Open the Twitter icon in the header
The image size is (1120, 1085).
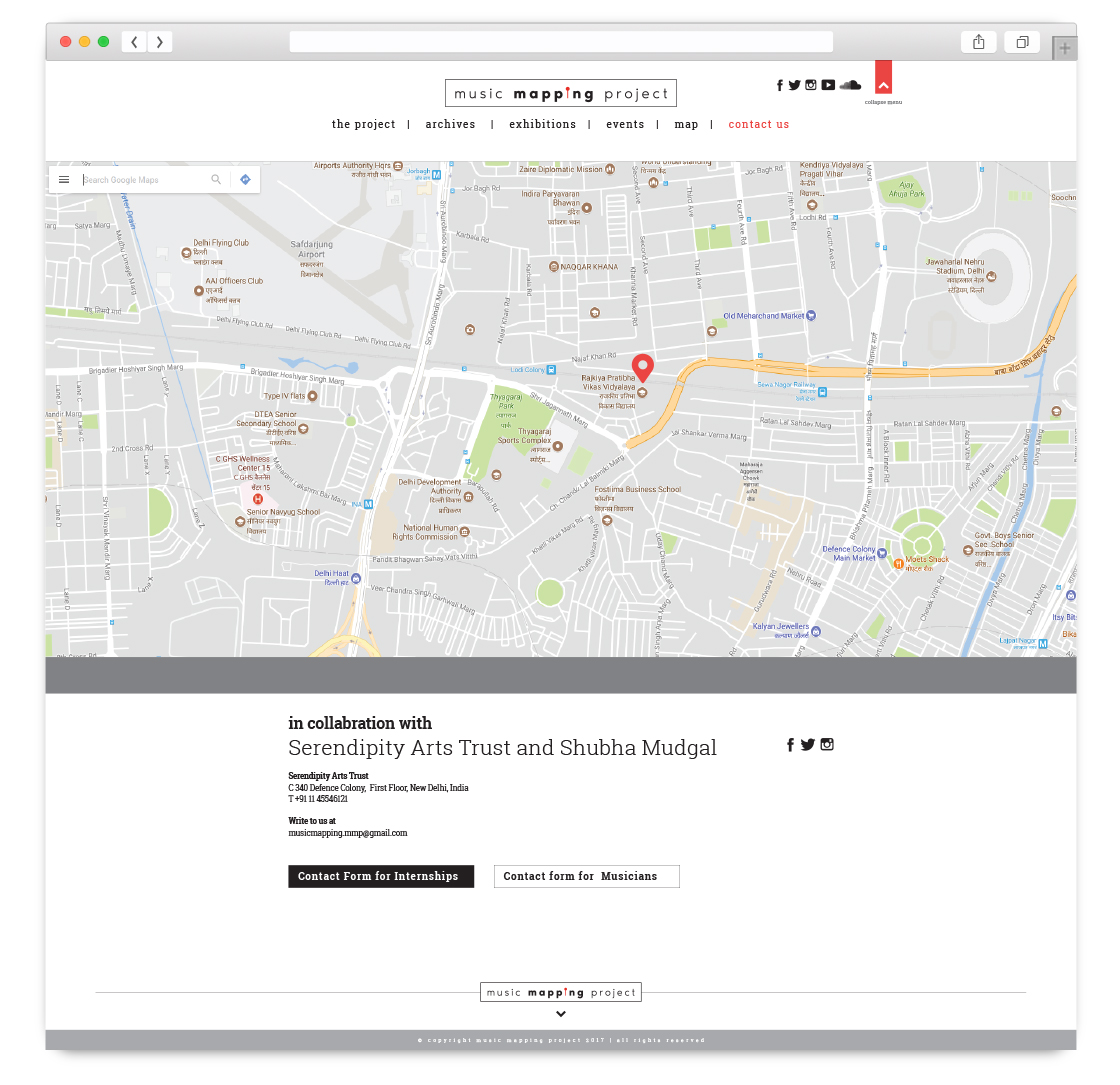(794, 85)
